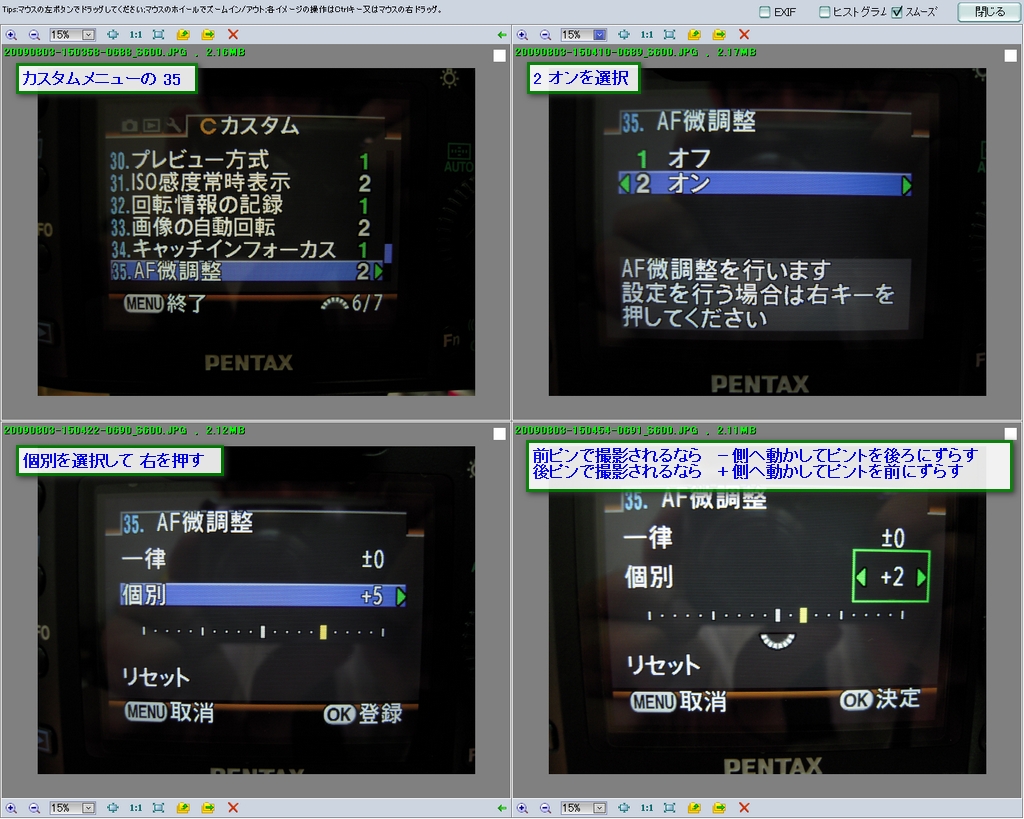Image resolution: width=1024 pixels, height=819 pixels.
Task: Click folder with up arrow in bottom-right toolbar
Action: pos(694,808)
